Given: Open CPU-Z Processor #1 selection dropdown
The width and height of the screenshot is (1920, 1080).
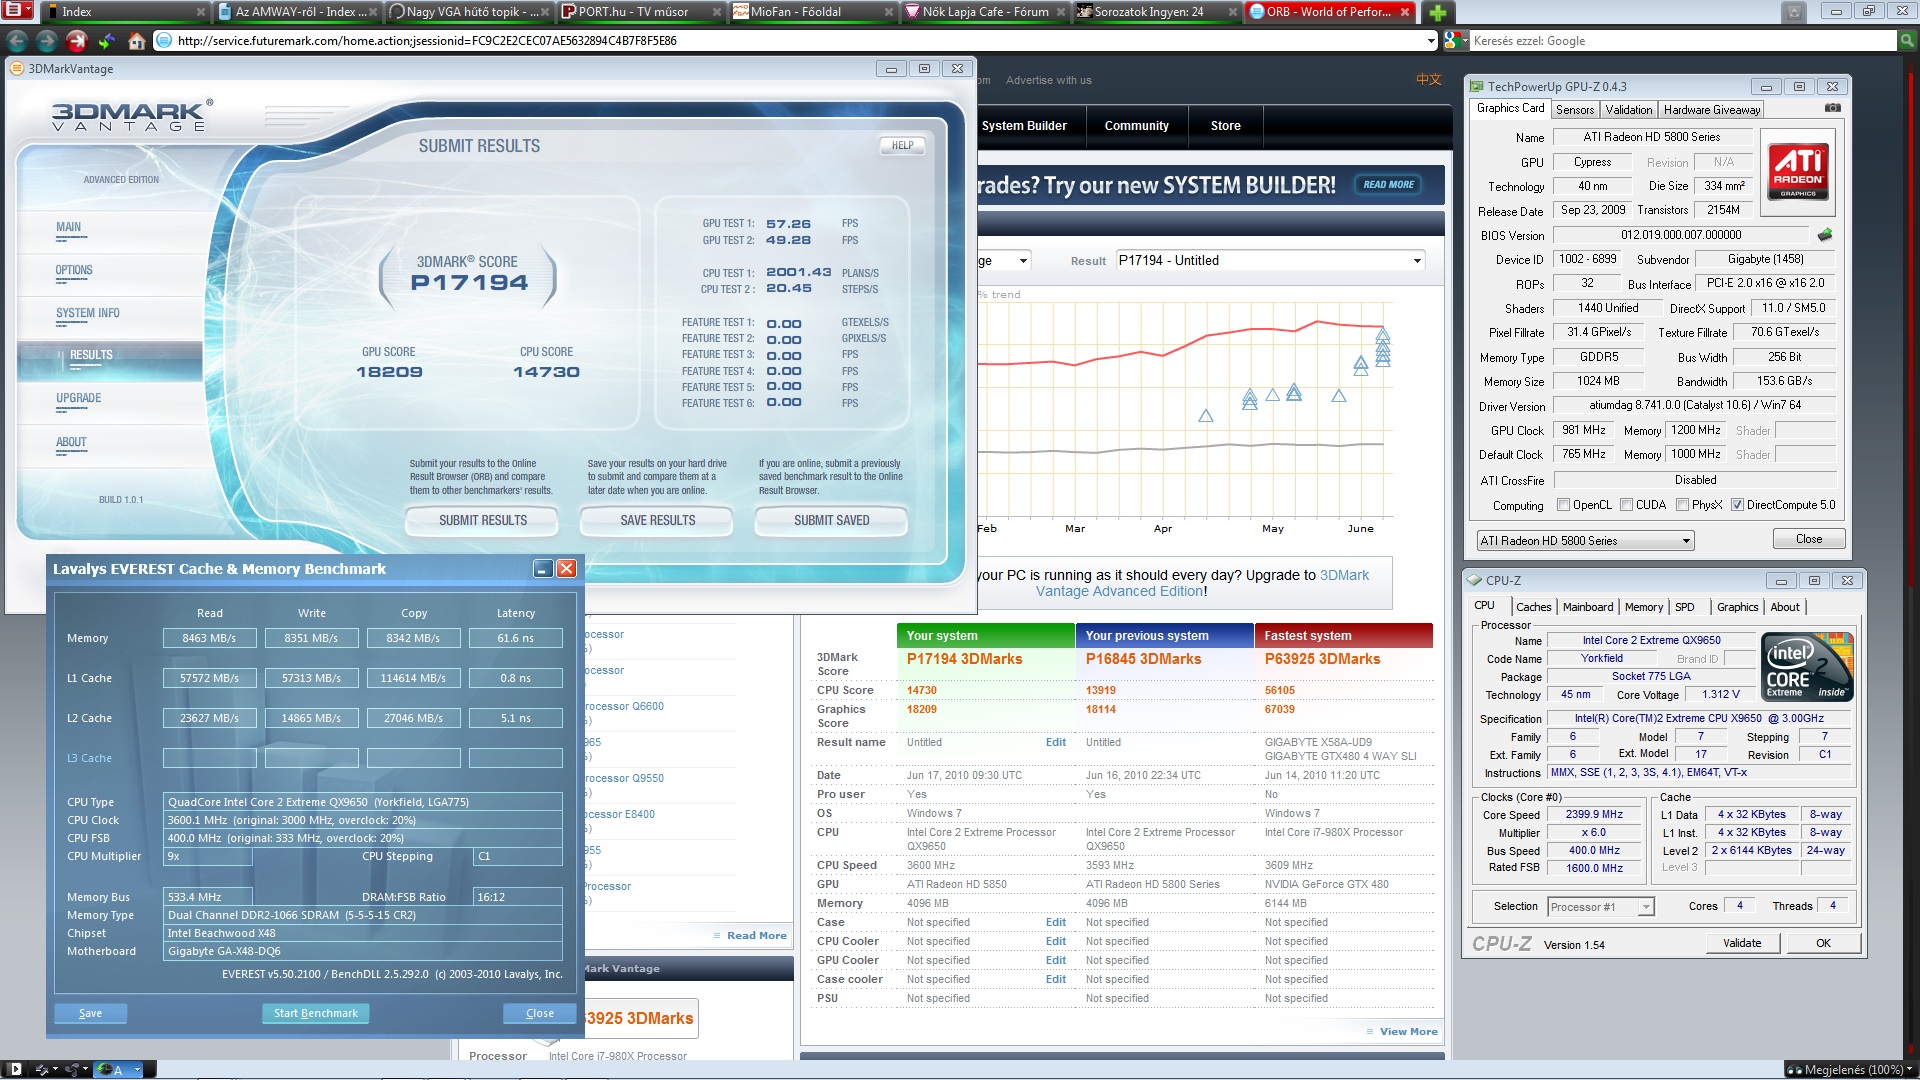Looking at the screenshot, I should pos(1600,907).
